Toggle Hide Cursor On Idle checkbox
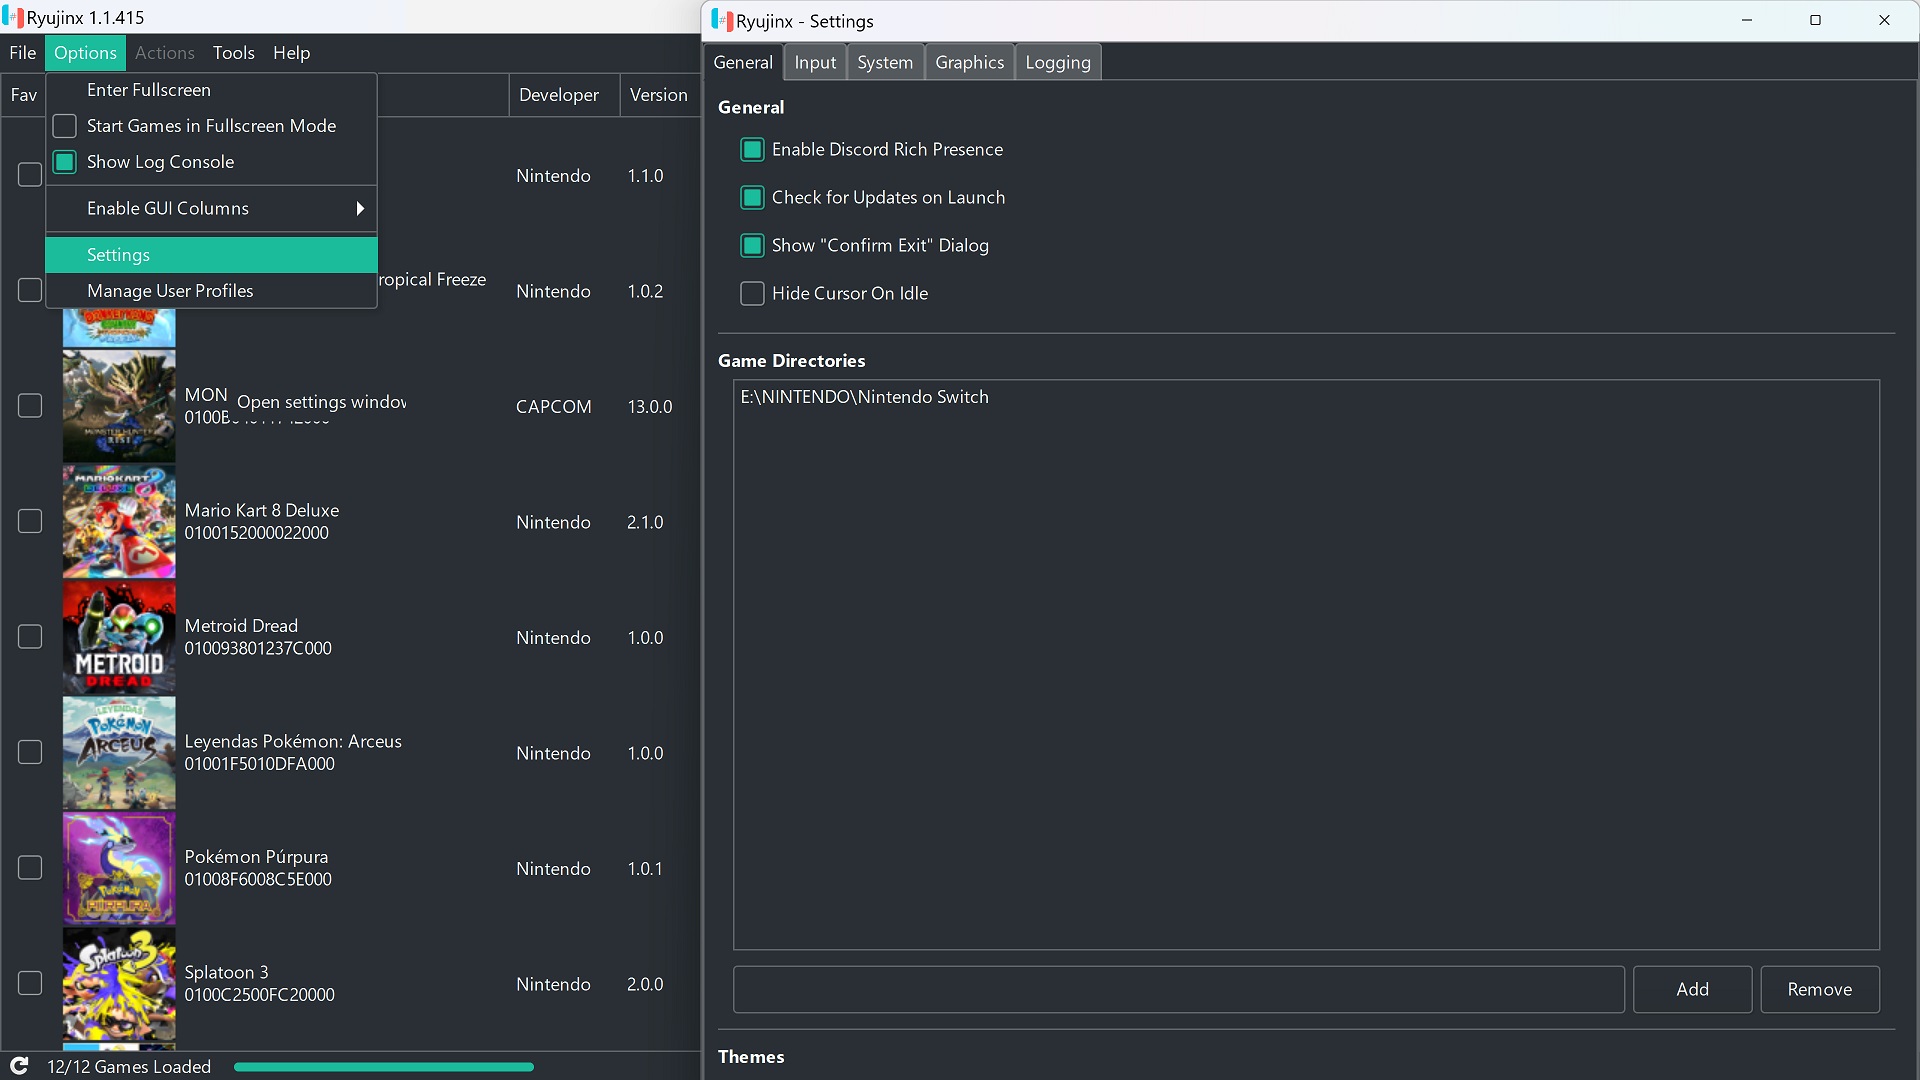 click(x=752, y=293)
